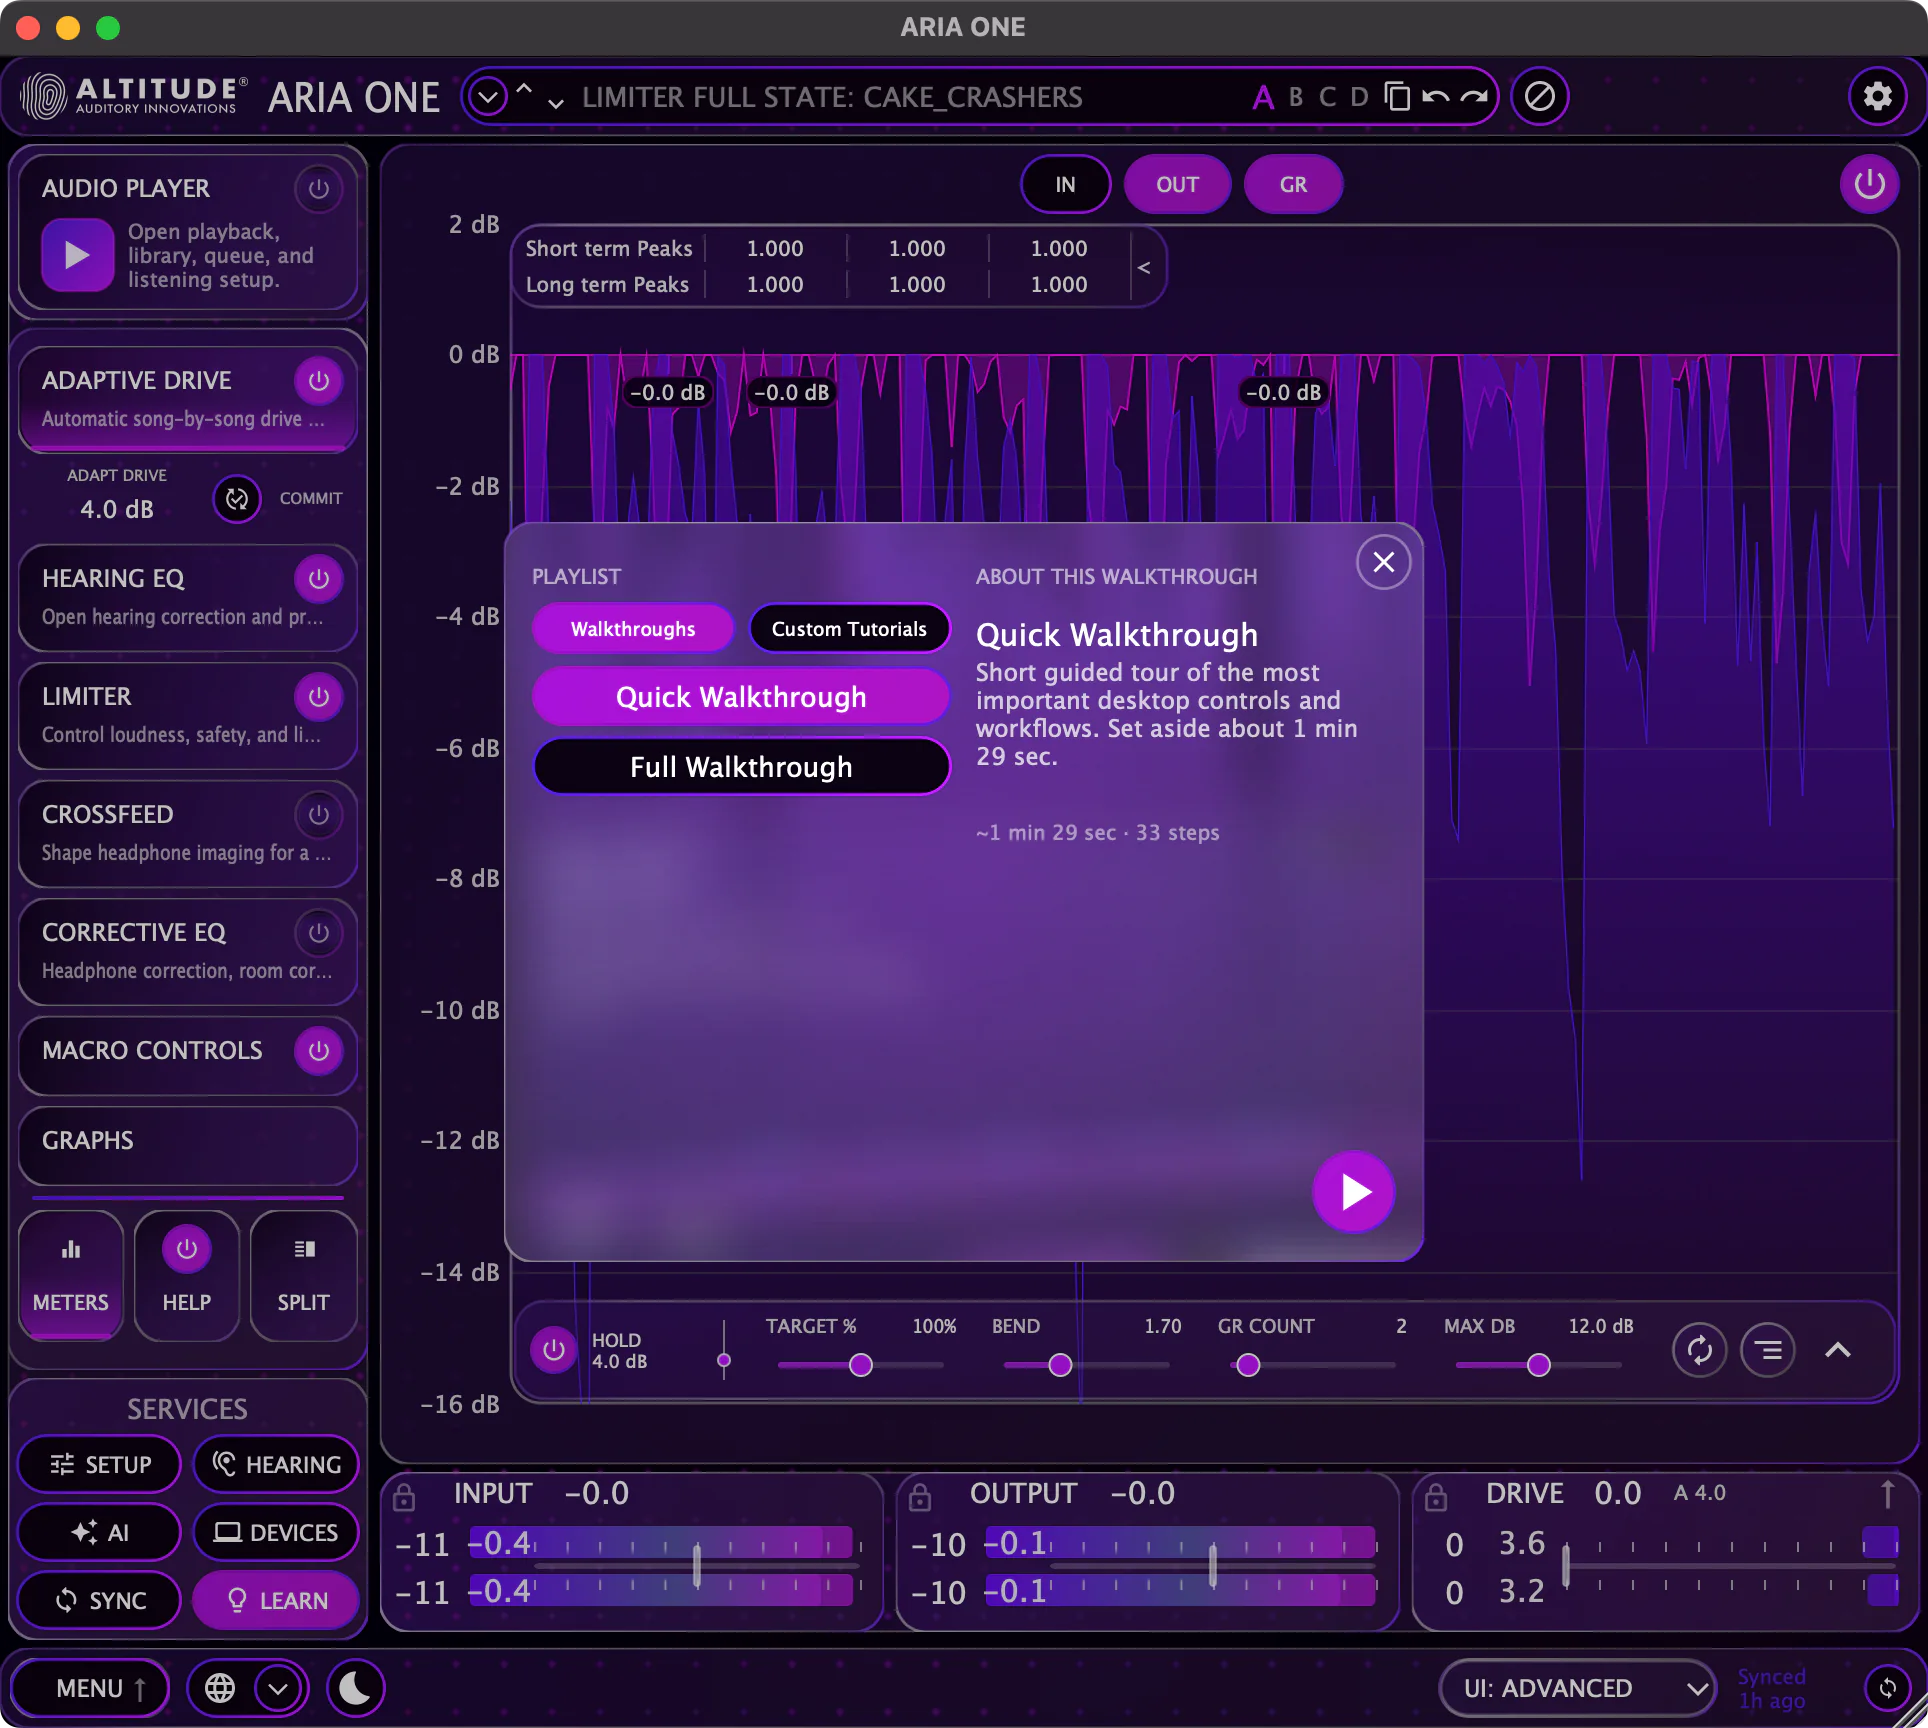Switch to the Walkthroughs playlist tab
This screenshot has height=1728, width=1928.
(633, 629)
